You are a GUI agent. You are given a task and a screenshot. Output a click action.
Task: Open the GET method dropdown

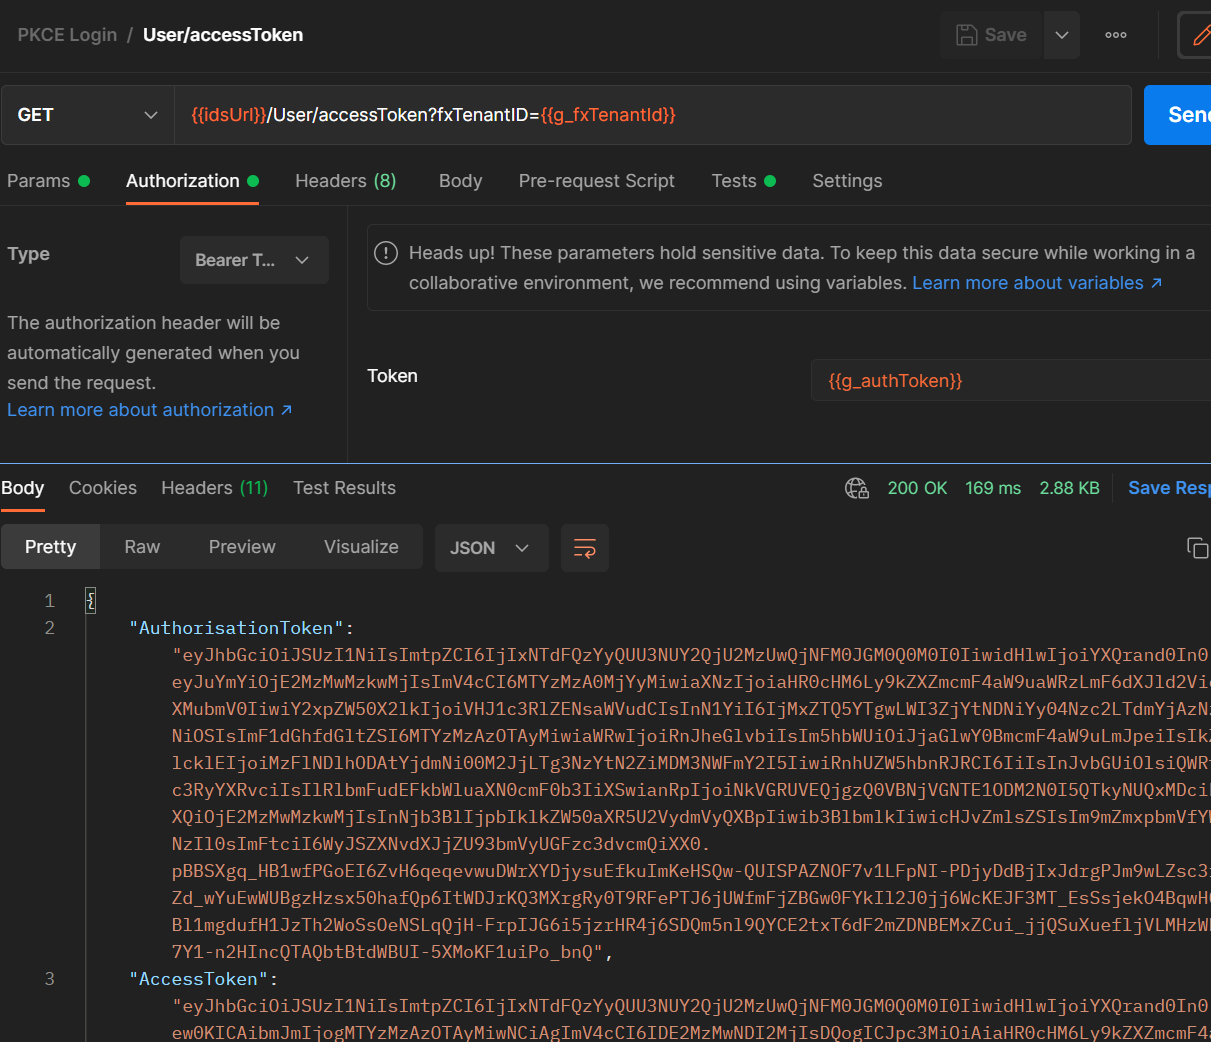click(x=87, y=115)
